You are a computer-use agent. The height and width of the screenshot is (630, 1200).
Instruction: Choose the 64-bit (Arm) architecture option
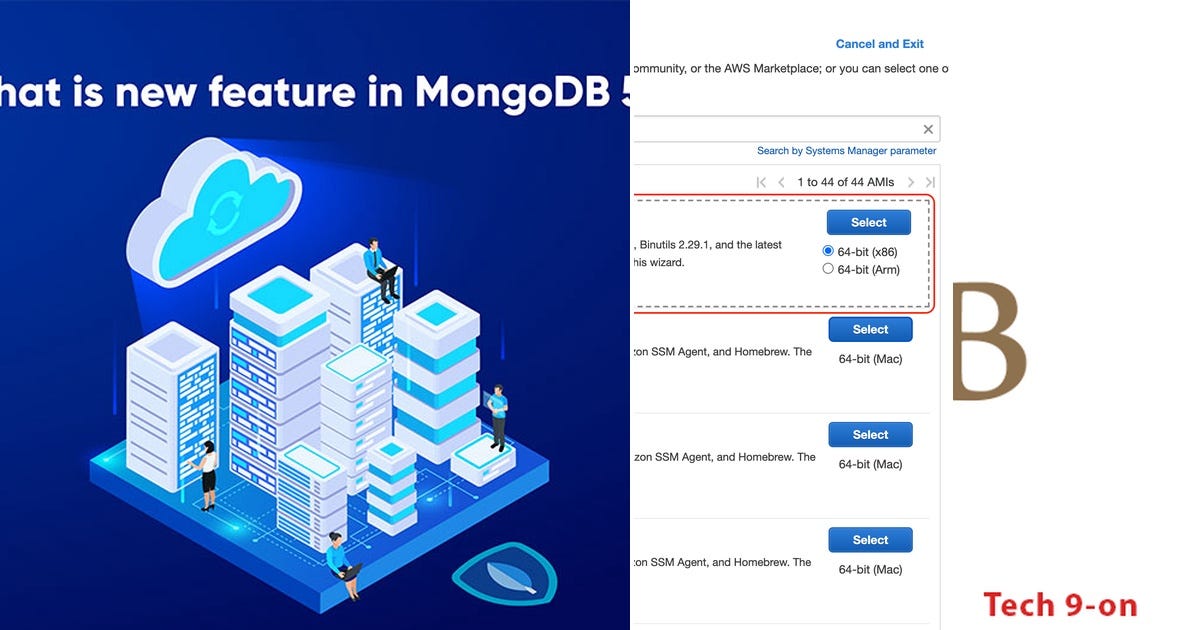(827, 268)
